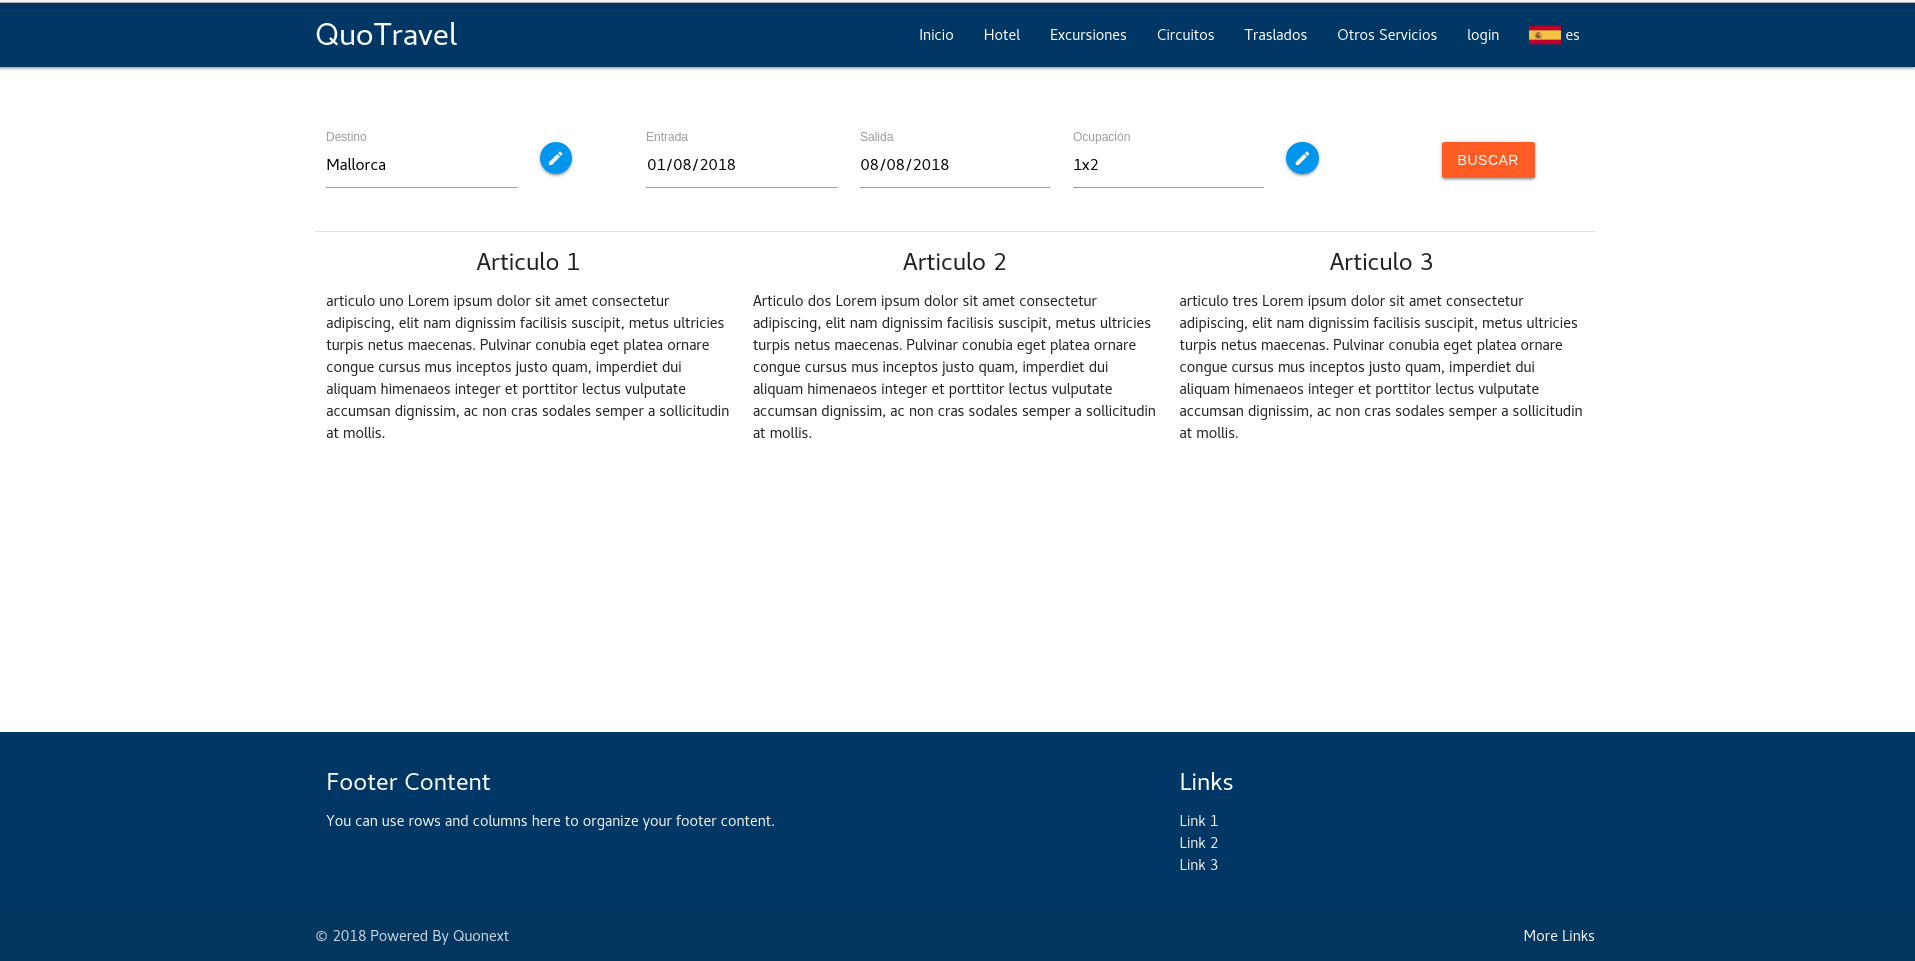The image size is (1915, 961).
Task: Click the pencil edit icon beside Destino
Action: [x=556, y=158]
